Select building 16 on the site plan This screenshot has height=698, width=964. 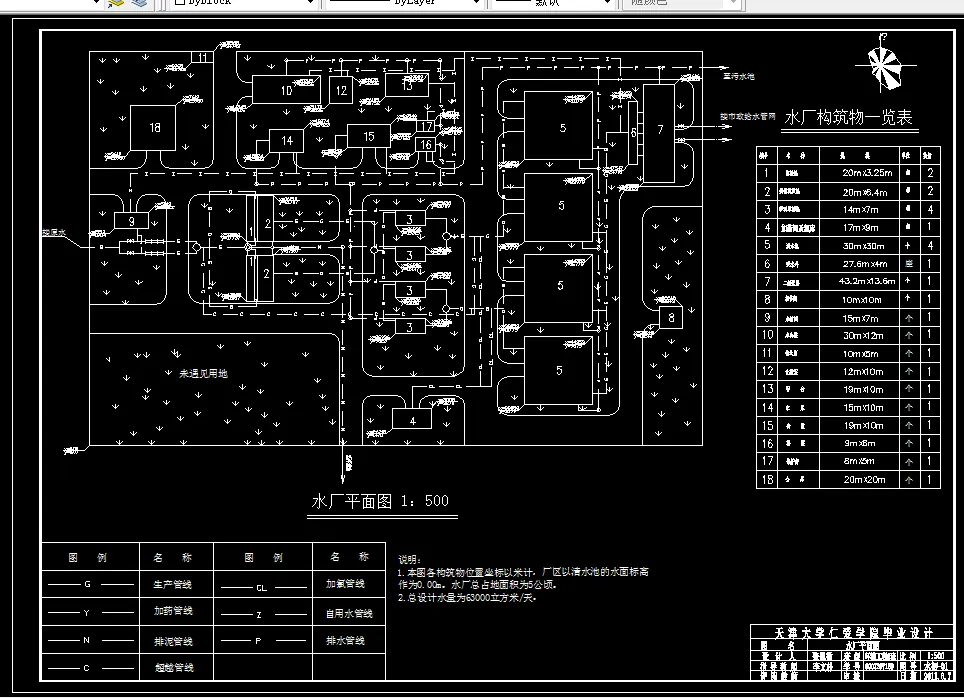[x=426, y=145]
